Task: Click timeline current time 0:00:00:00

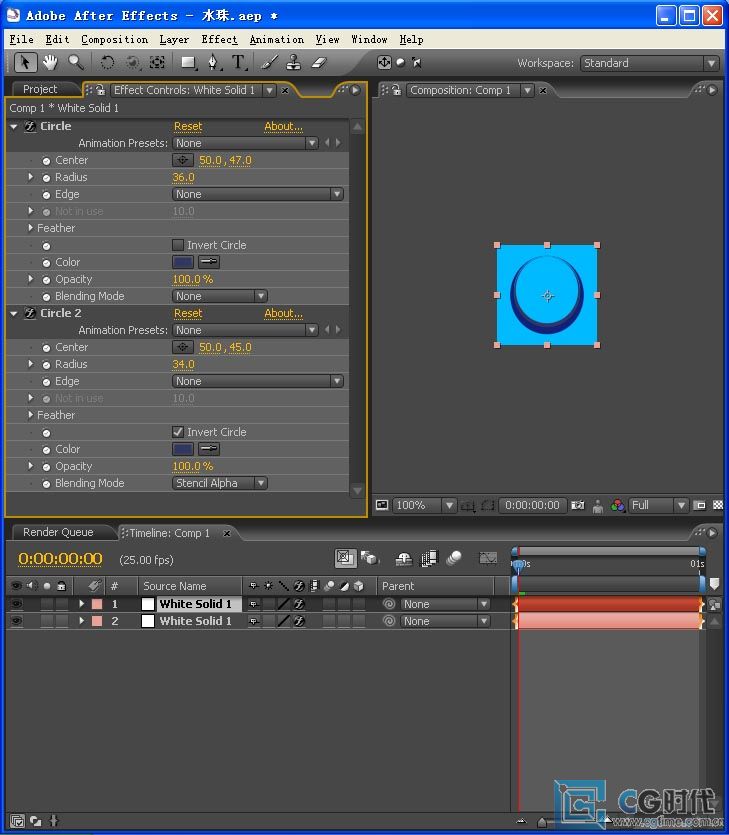Action: (60, 559)
